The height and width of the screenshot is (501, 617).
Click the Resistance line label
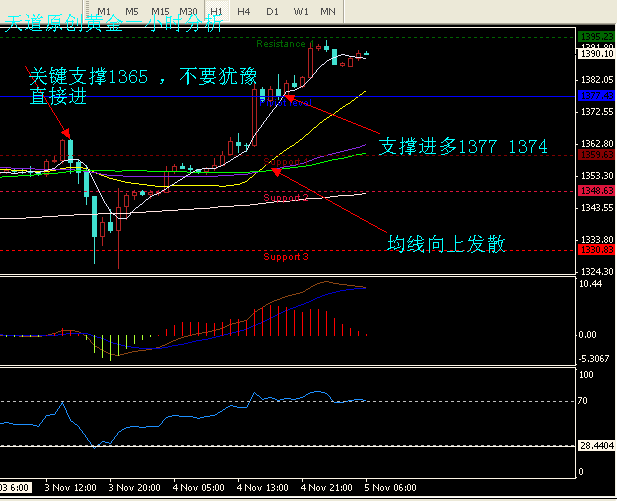click(x=281, y=44)
